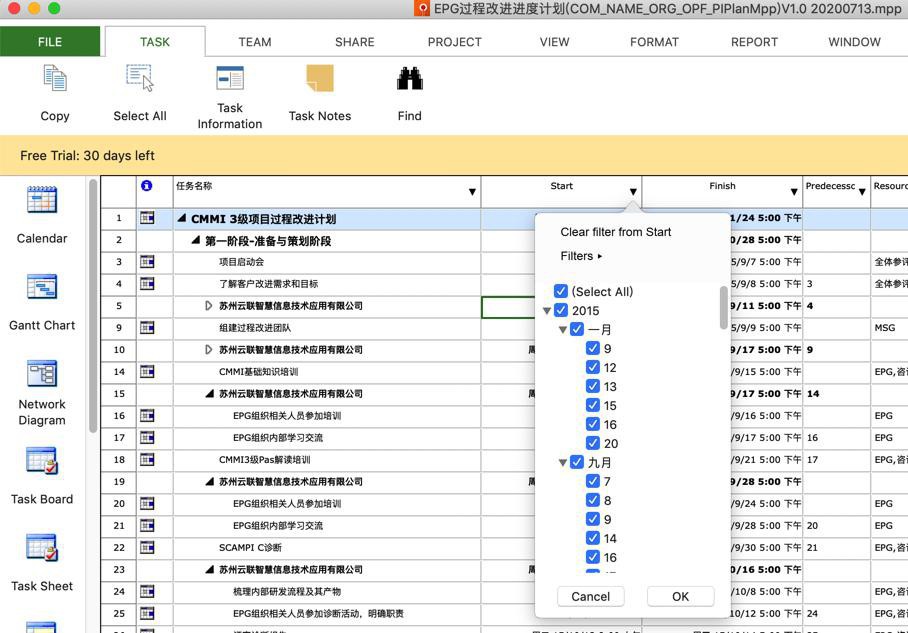Click the indicator icon in row 3
The width and height of the screenshot is (908, 633).
[147, 262]
